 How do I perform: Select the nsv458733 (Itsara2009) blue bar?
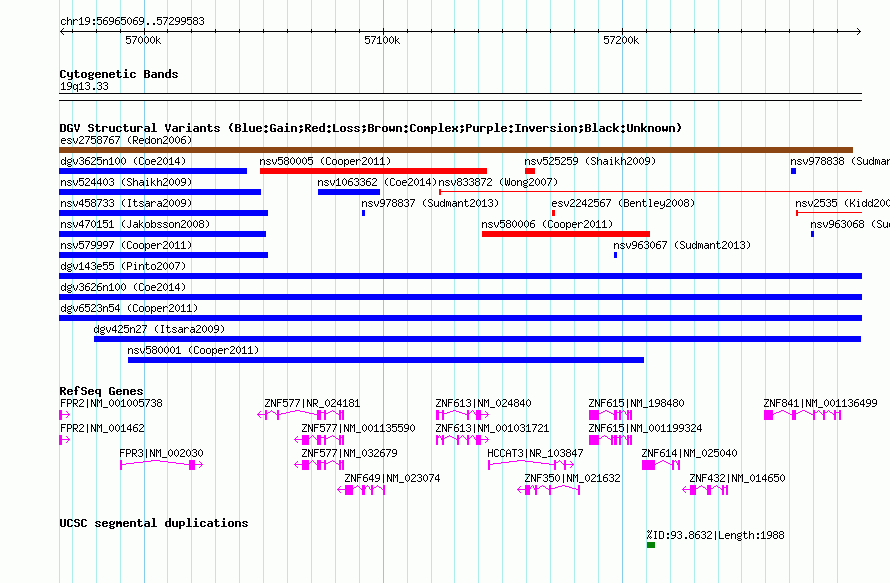pyautogui.click(x=163, y=213)
